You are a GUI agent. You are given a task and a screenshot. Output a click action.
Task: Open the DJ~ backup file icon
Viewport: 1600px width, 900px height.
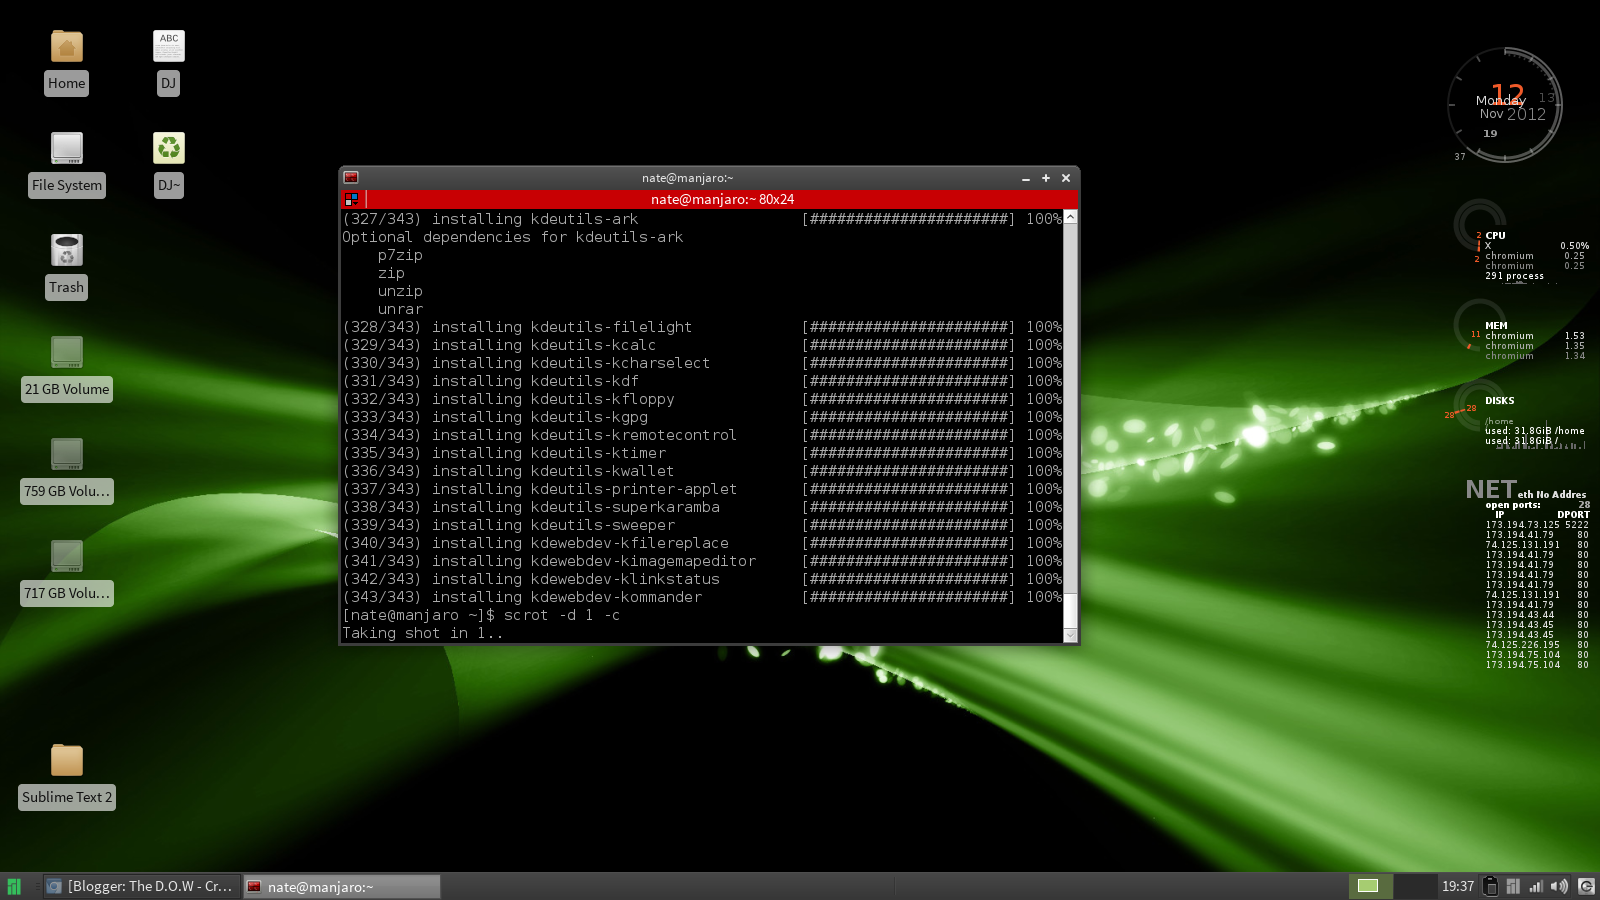(x=169, y=148)
